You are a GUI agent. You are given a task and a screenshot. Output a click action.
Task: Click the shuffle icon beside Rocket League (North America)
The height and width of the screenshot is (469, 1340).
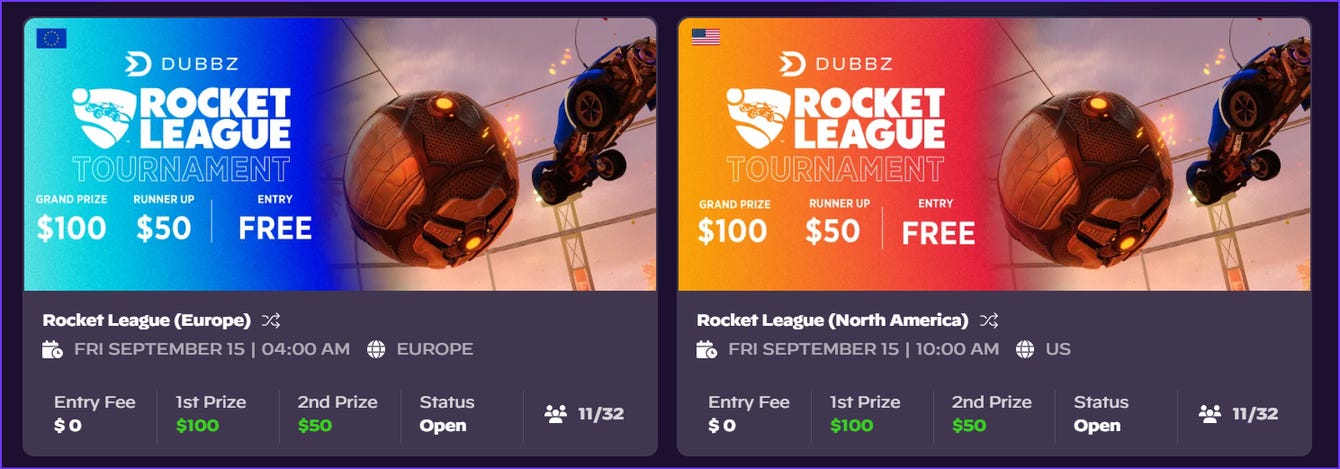(989, 321)
